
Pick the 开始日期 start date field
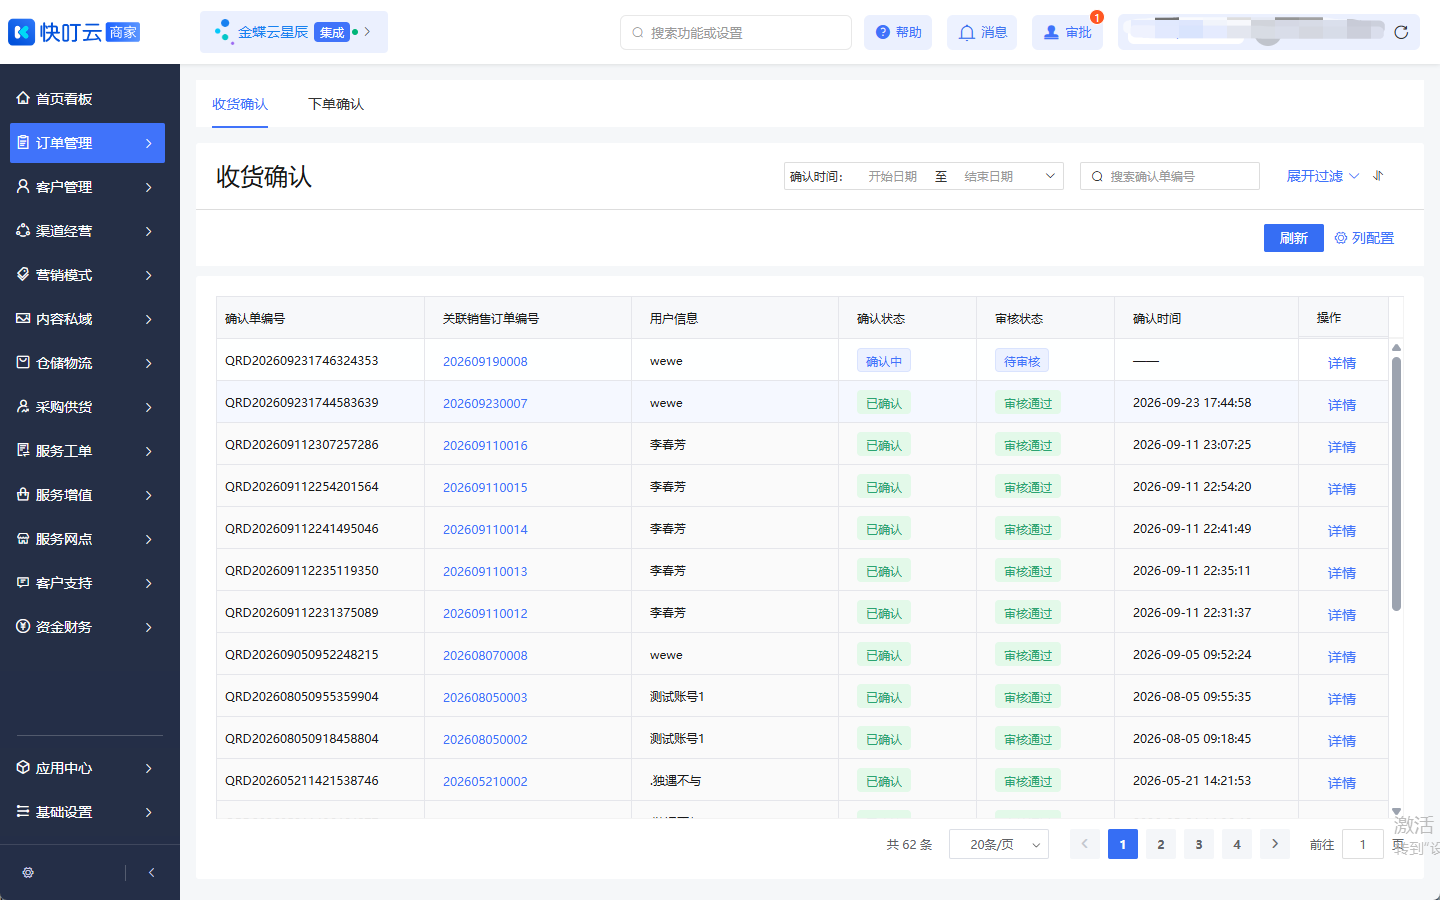coord(893,177)
